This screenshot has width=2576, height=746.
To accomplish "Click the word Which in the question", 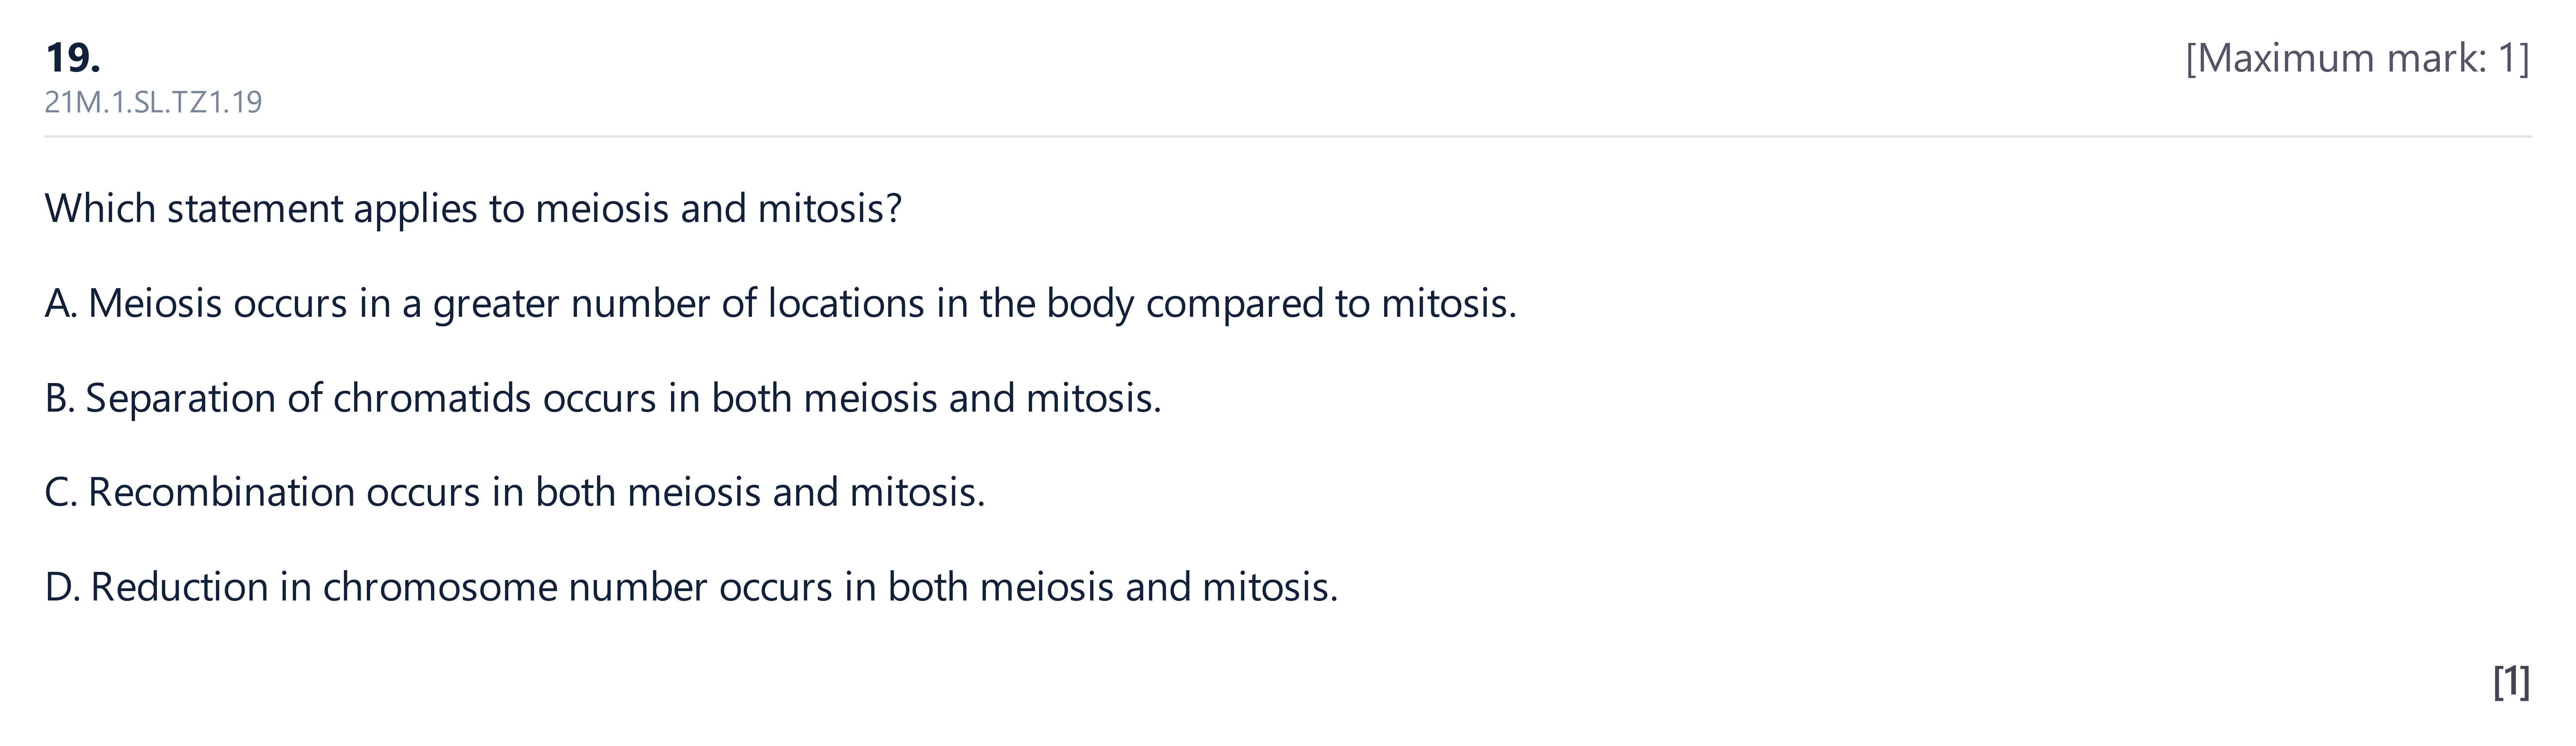I will (x=100, y=209).
